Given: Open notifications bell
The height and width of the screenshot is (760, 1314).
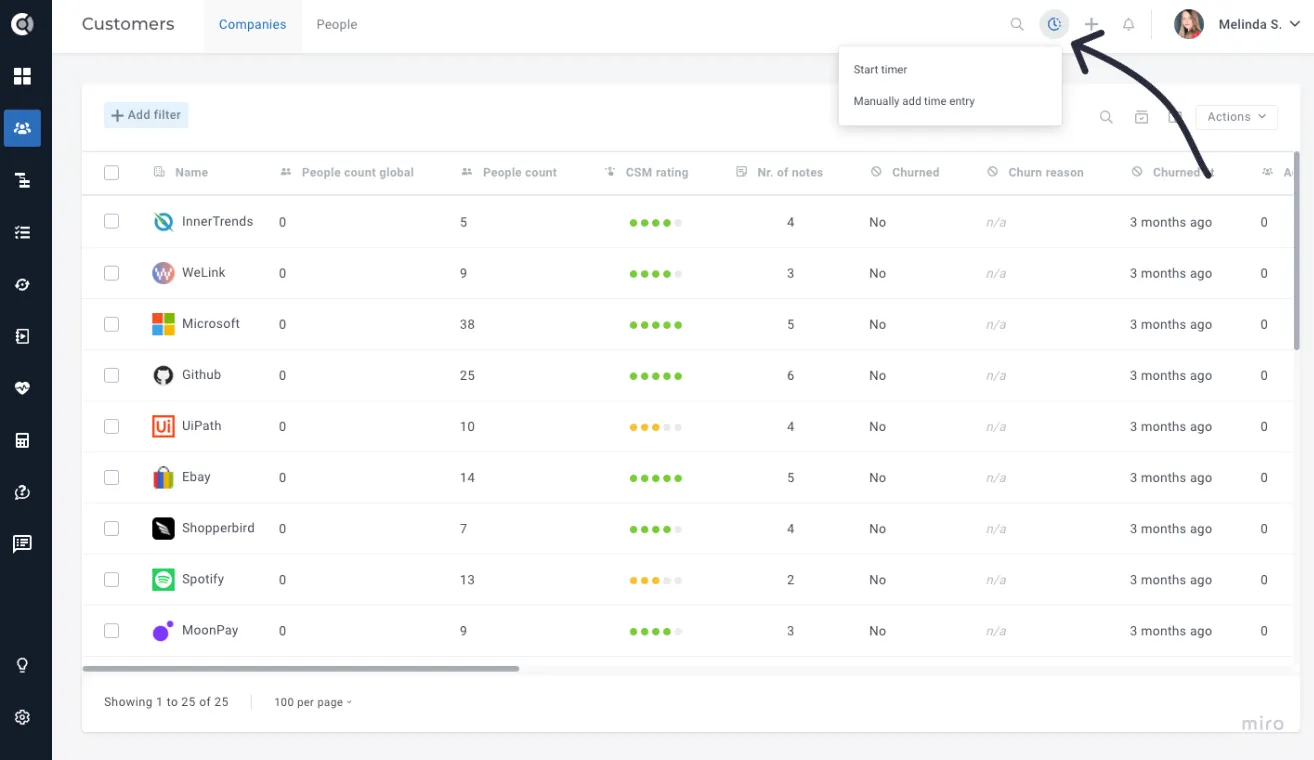Looking at the screenshot, I should (x=1129, y=24).
